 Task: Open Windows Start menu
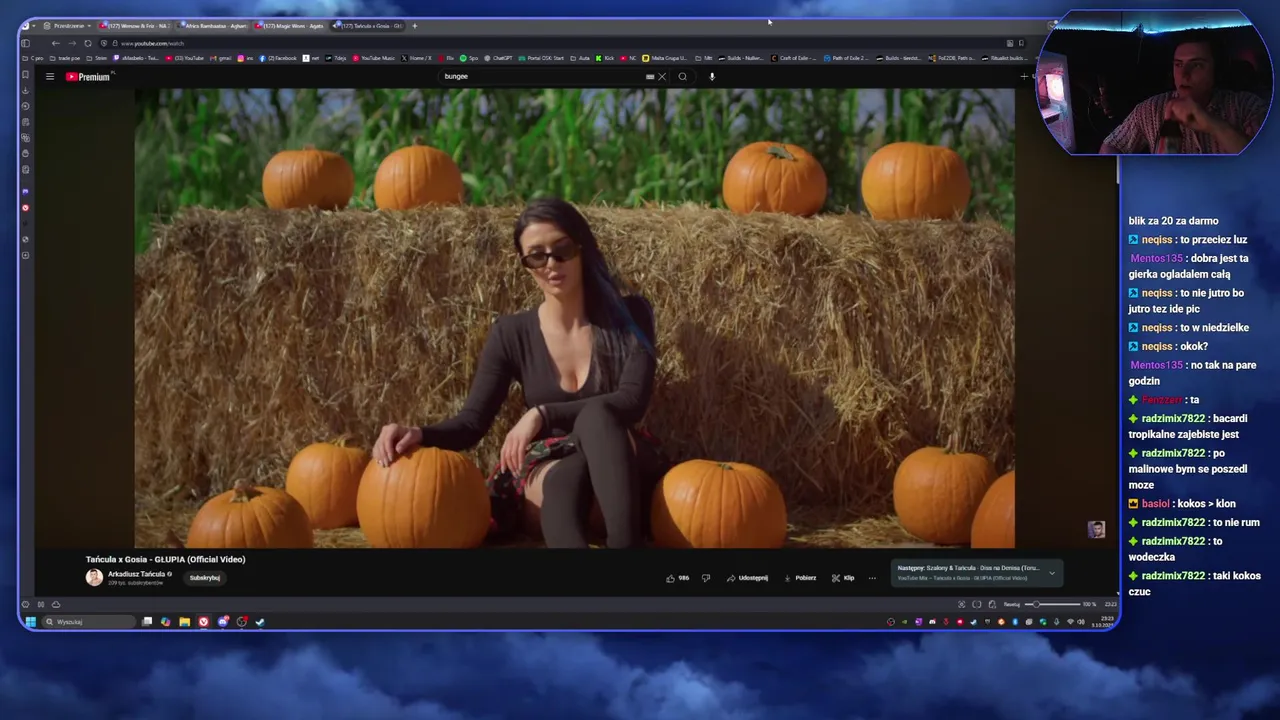point(29,622)
